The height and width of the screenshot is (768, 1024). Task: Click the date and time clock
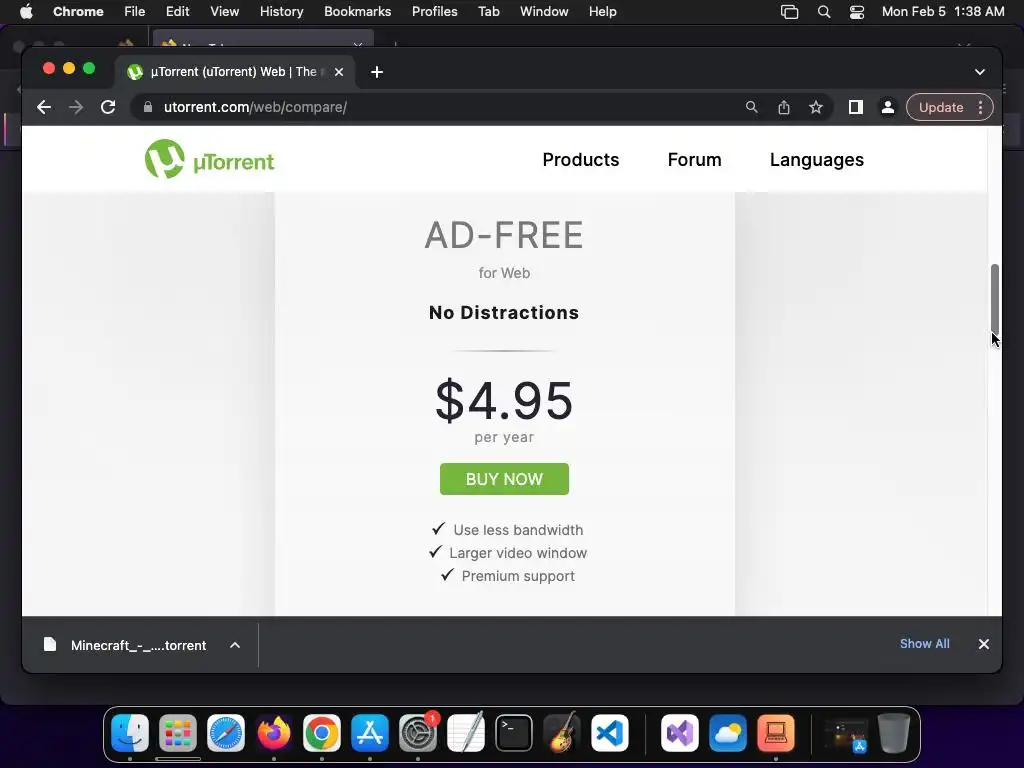943,12
